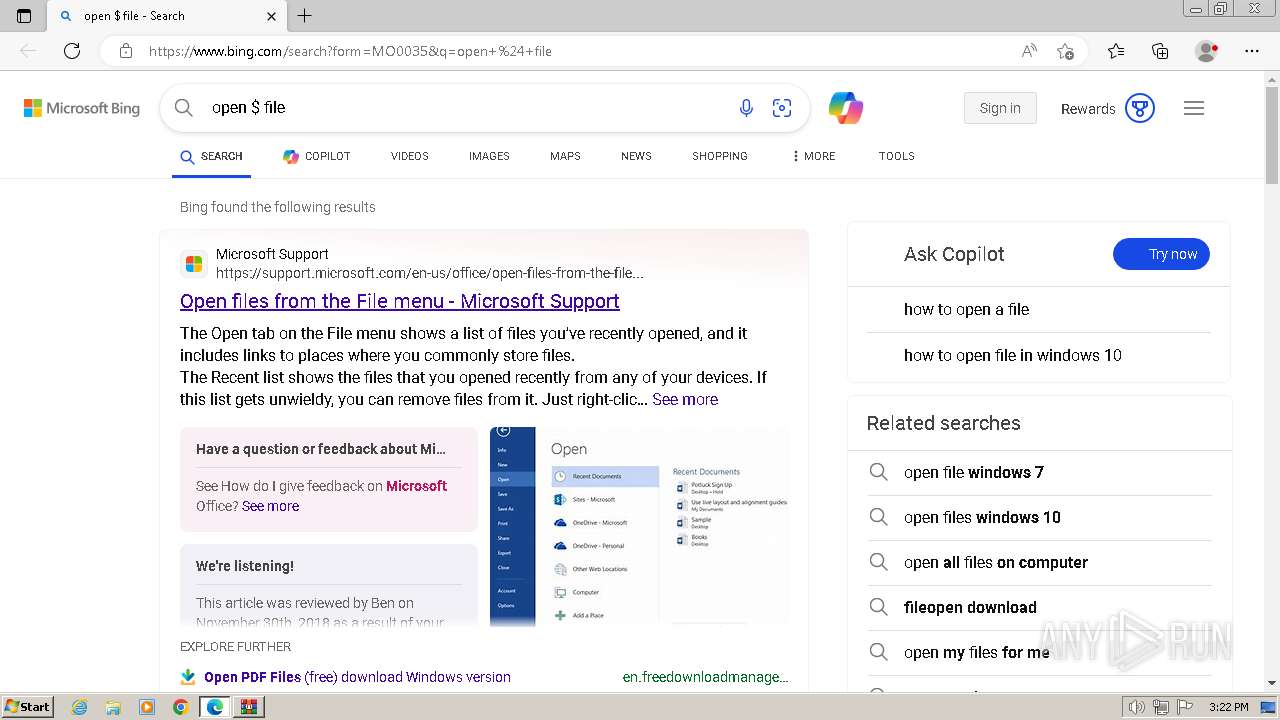View site information padlock icon
1280x720 pixels.
click(x=125, y=51)
